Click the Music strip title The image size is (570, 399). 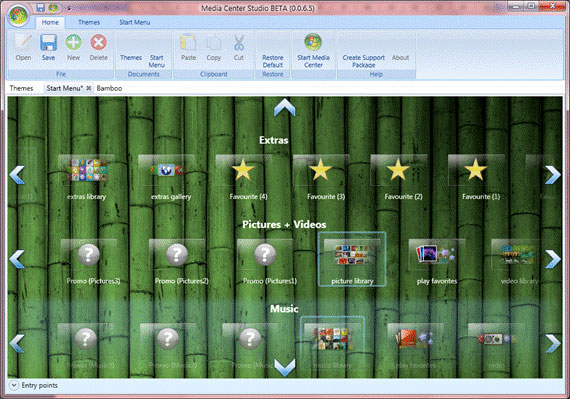pos(284,309)
